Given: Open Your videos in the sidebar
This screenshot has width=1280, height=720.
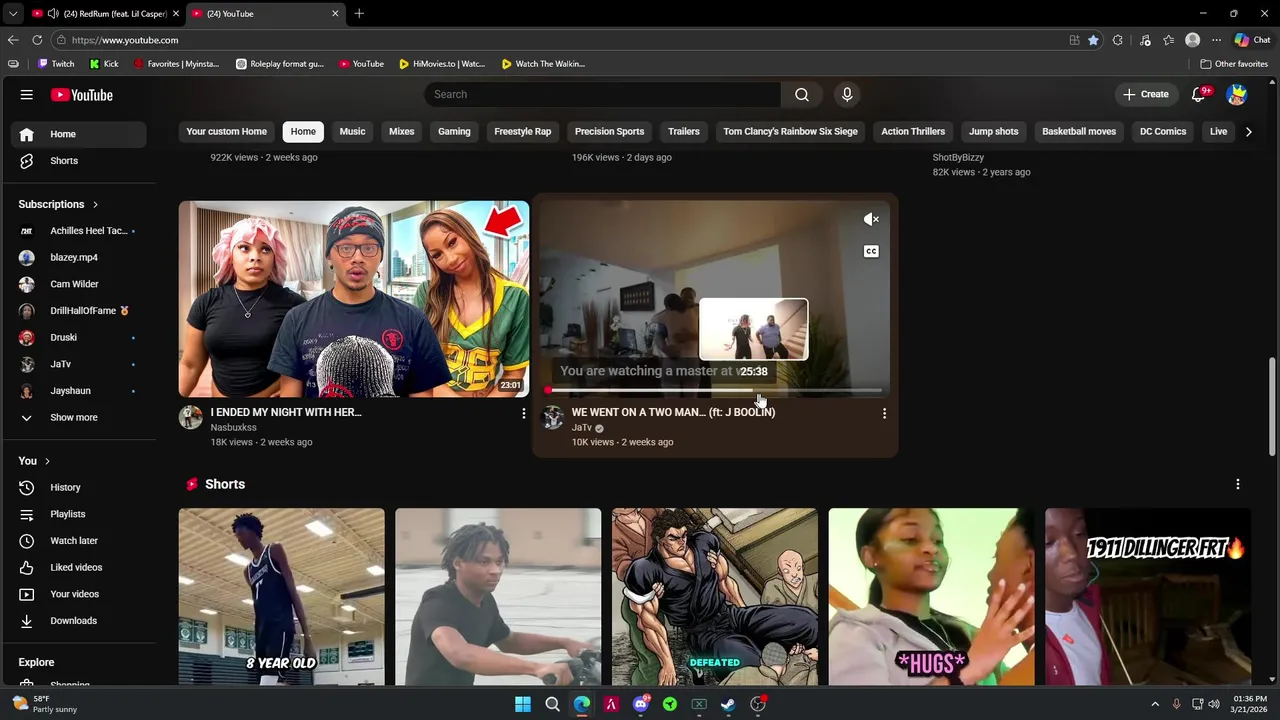Looking at the screenshot, I should click(x=80, y=594).
